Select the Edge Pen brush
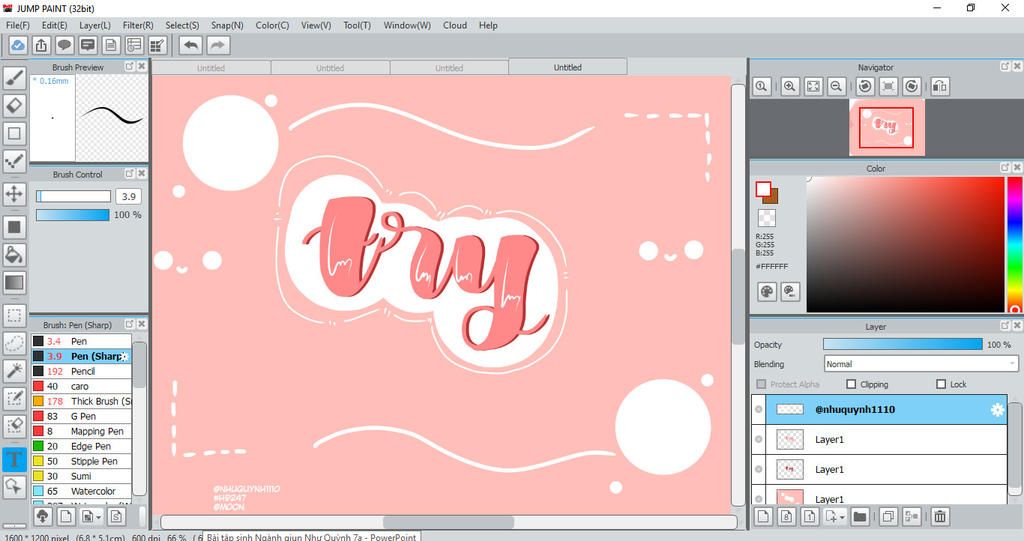Viewport: 1024px width, 541px height. tap(82, 446)
